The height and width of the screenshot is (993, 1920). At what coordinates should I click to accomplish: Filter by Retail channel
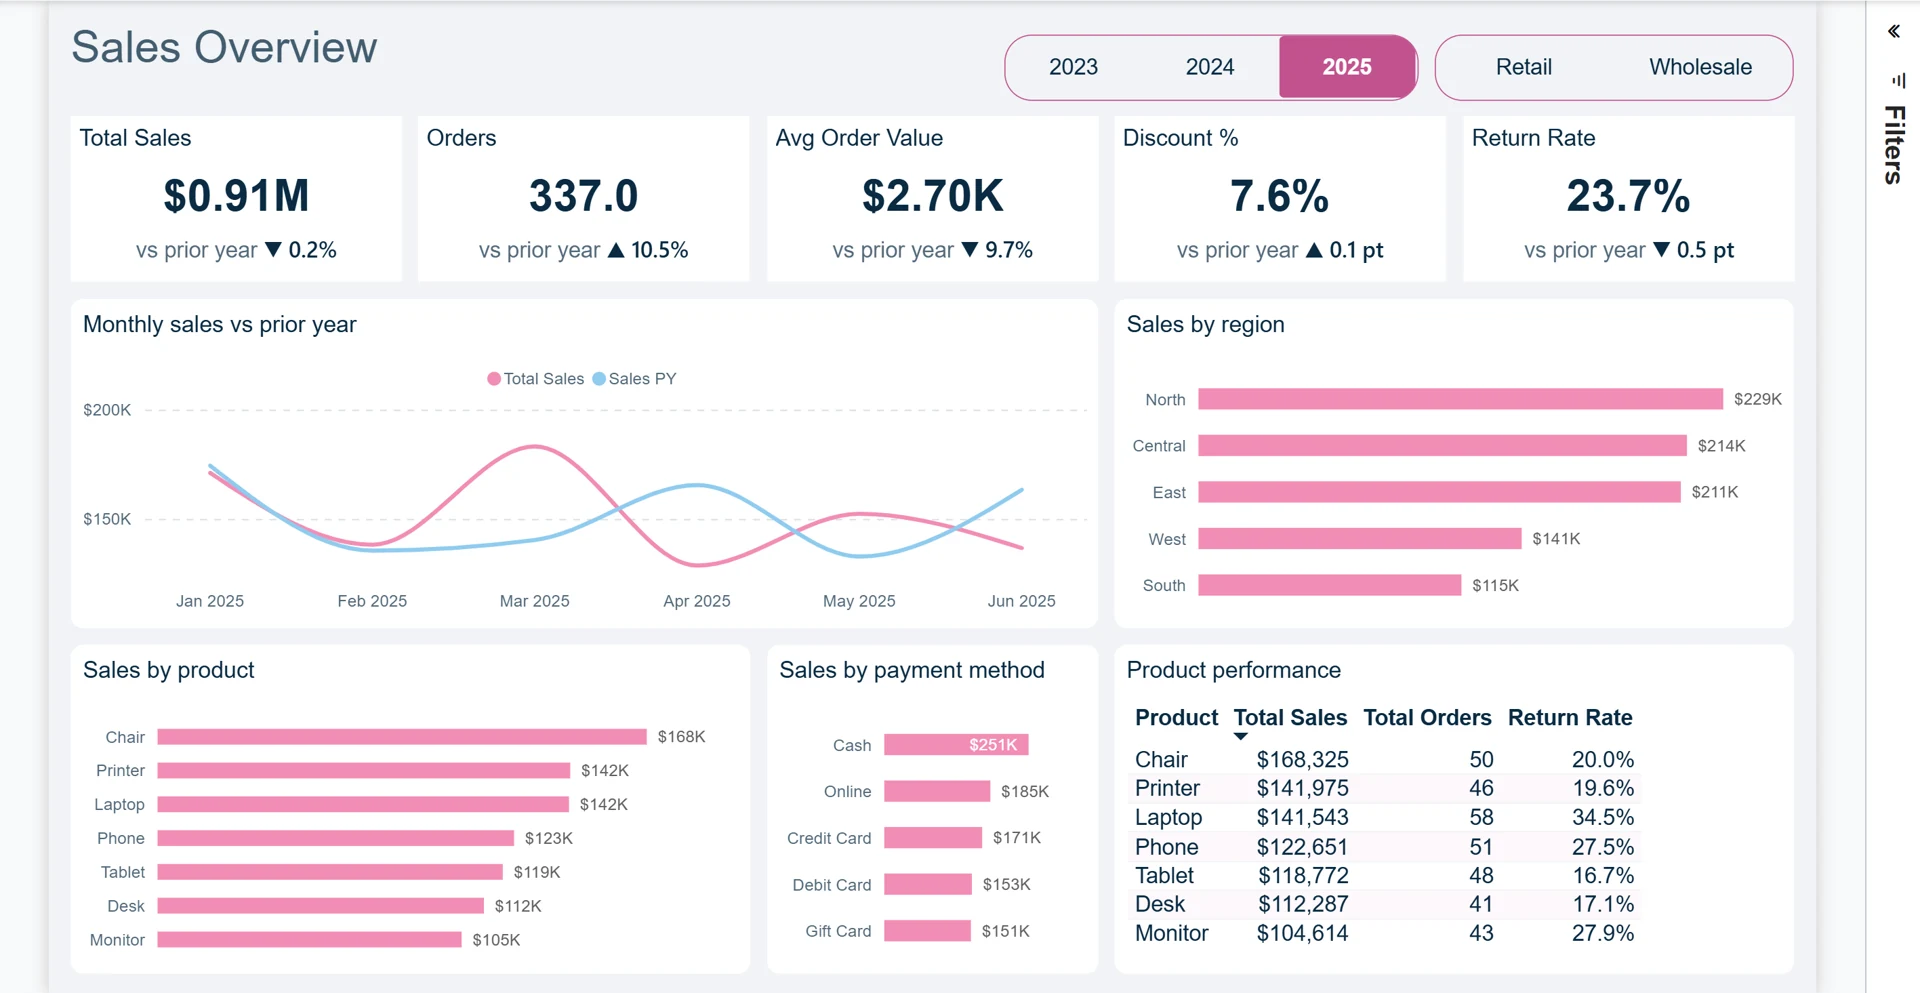1524,67
